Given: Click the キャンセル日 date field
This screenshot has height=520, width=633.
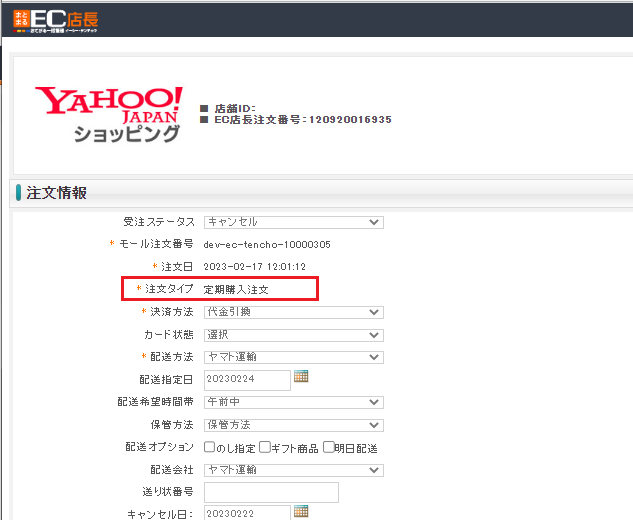Looking at the screenshot, I should point(246,513).
